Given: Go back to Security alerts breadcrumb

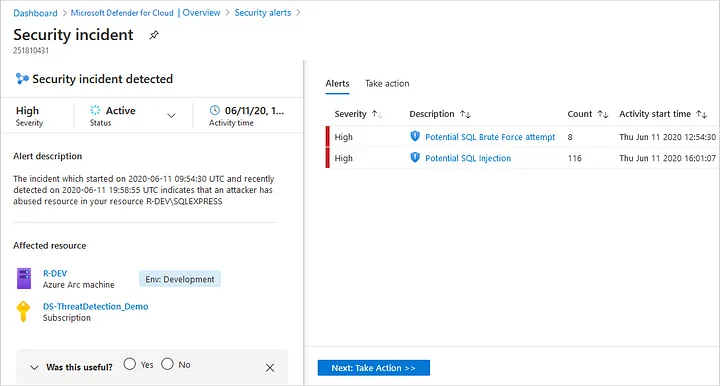Looking at the screenshot, I should (x=263, y=13).
